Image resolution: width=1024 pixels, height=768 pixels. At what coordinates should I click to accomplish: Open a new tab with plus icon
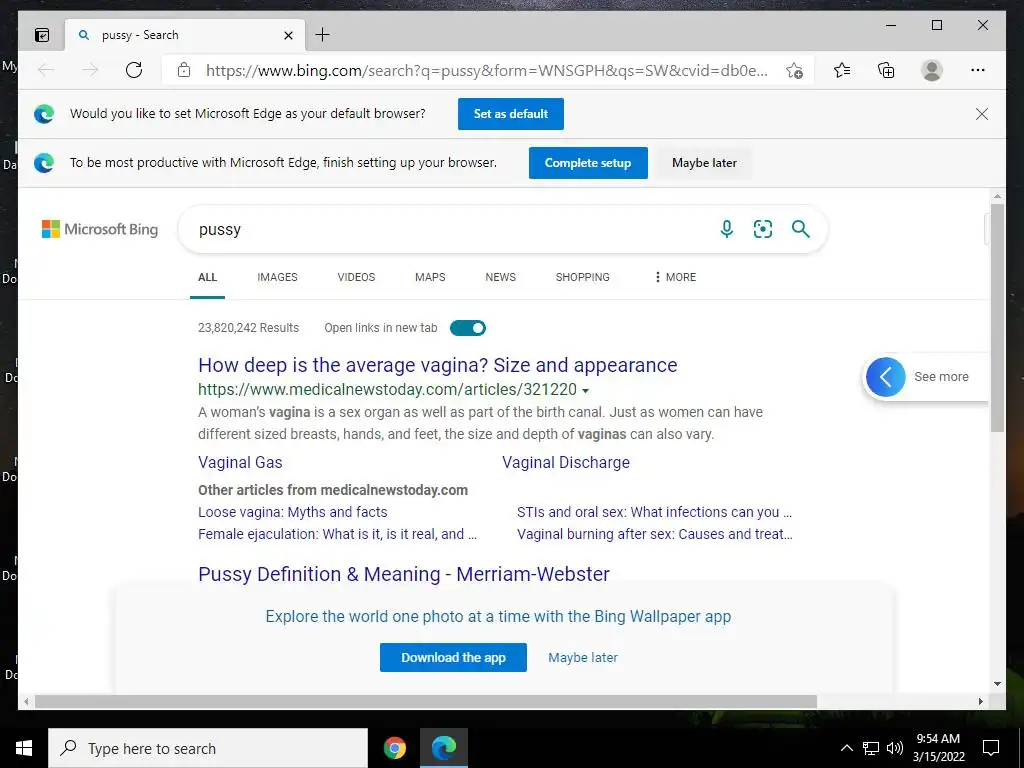click(x=323, y=35)
